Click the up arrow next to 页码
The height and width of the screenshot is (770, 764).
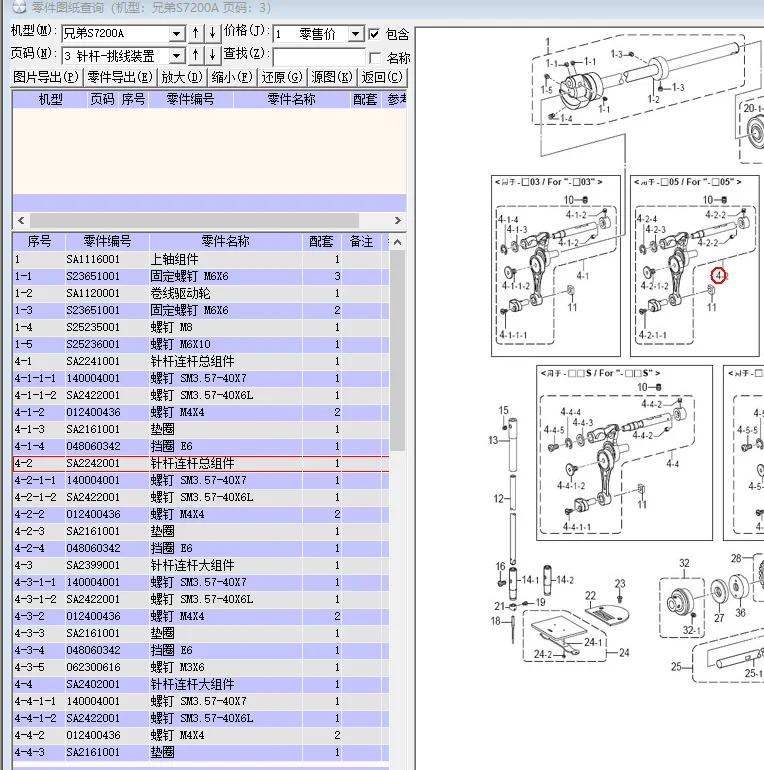[196, 55]
